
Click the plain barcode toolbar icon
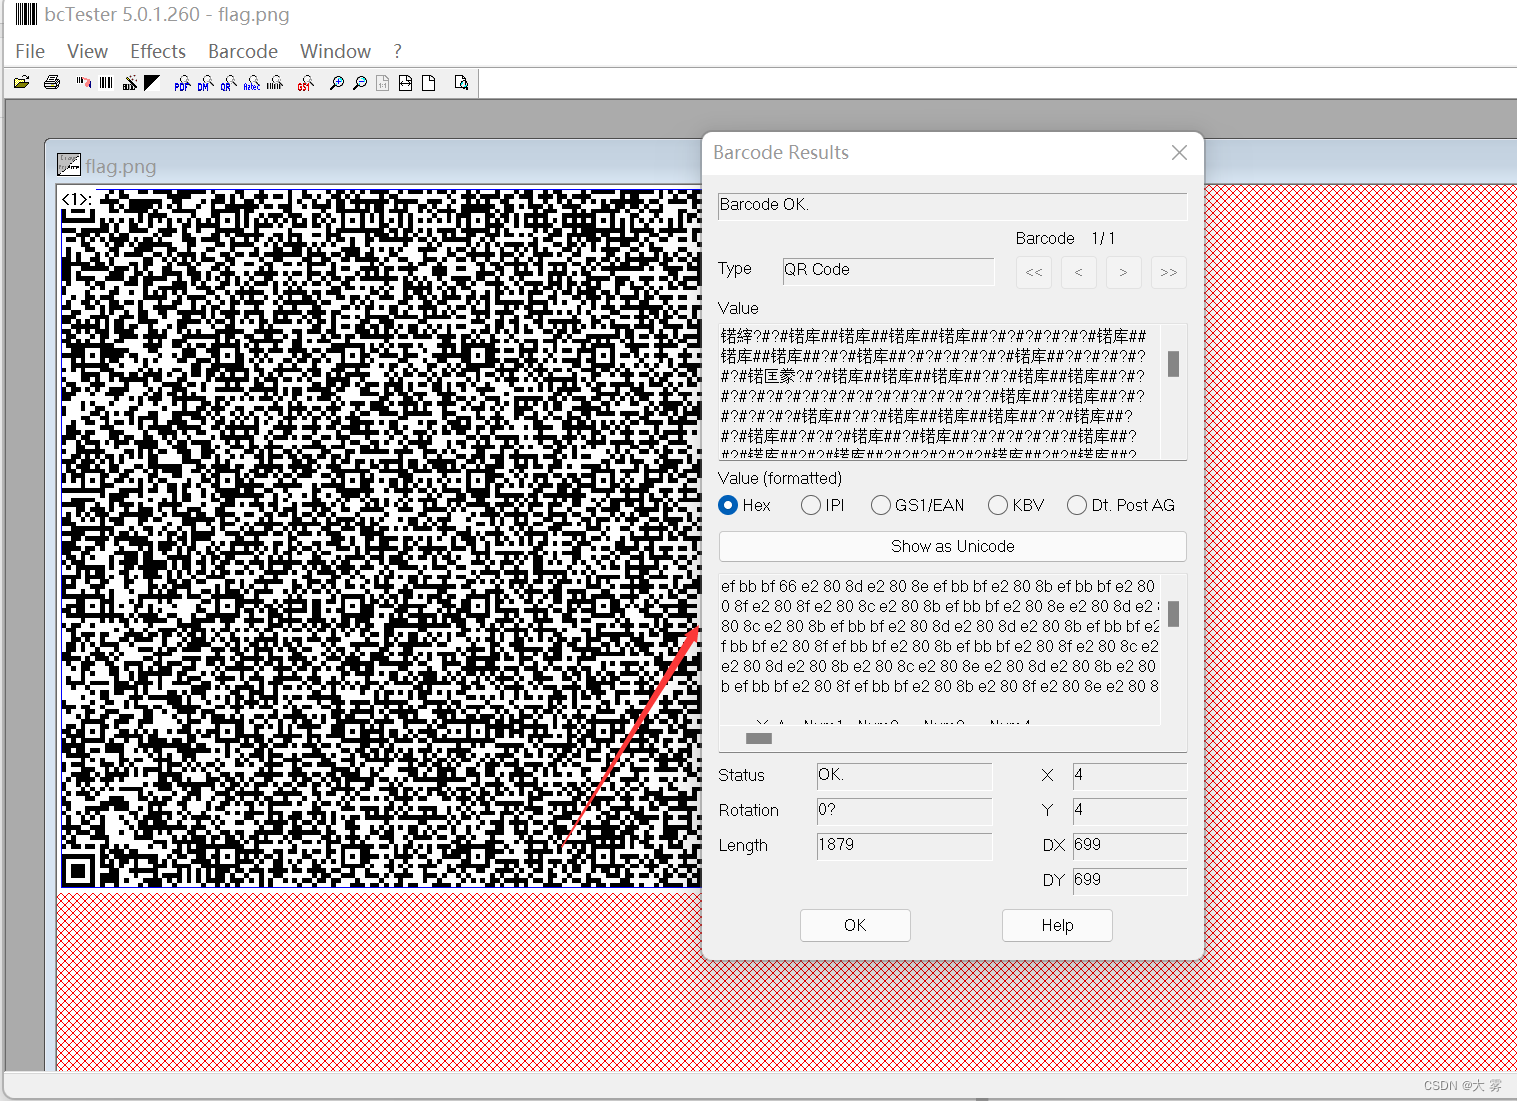pos(106,83)
